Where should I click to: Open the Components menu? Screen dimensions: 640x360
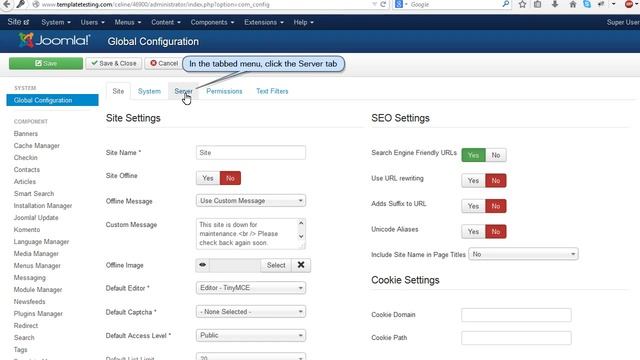click(x=212, y=22)
